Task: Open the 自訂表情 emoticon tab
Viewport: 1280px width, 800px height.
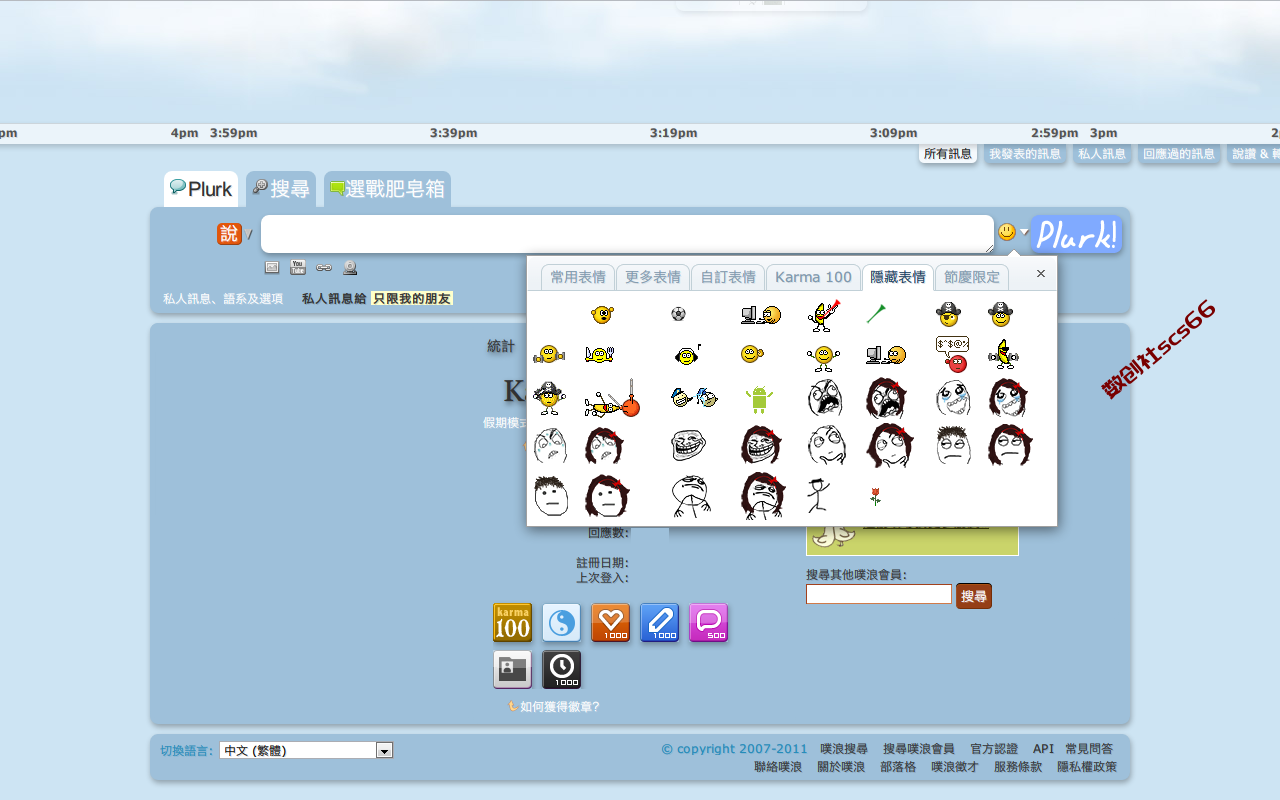Action: point(728,277)
